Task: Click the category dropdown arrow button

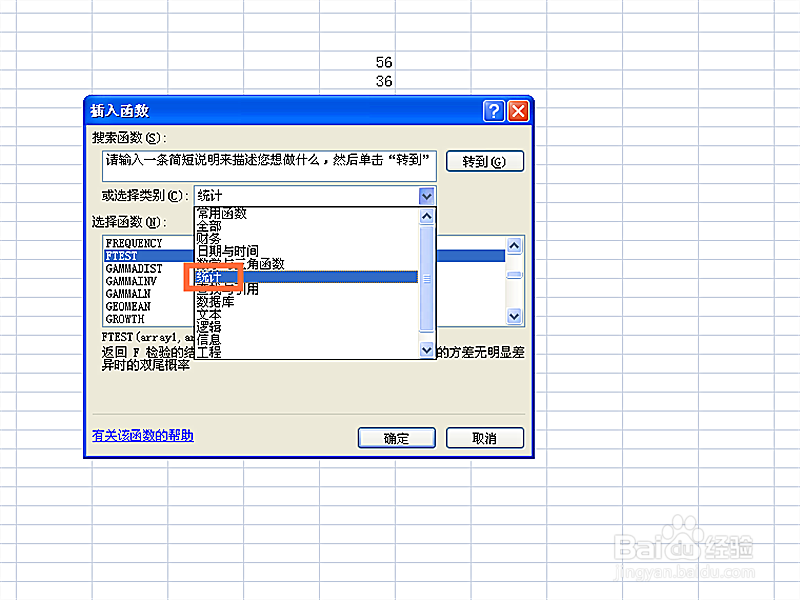Action: [427, 195]
